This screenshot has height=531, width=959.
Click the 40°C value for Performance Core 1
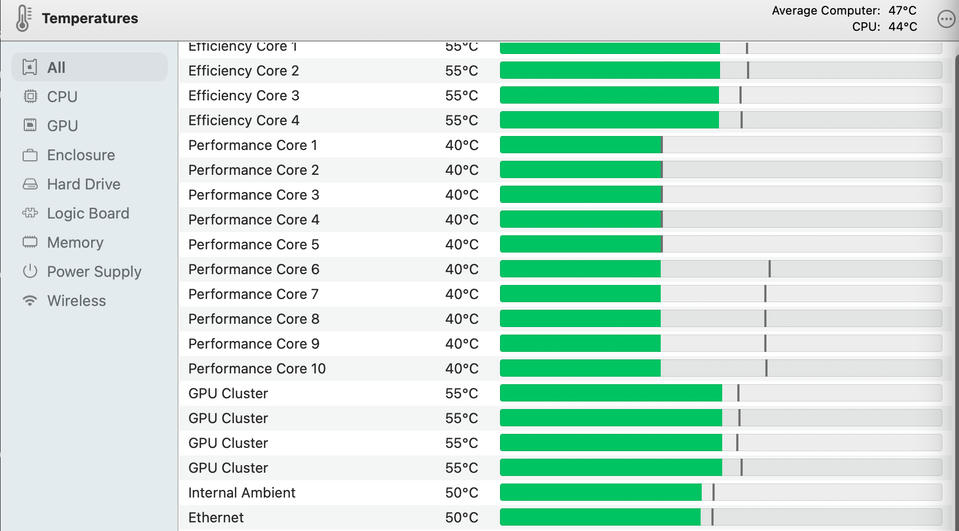click(x=462, y=145)
